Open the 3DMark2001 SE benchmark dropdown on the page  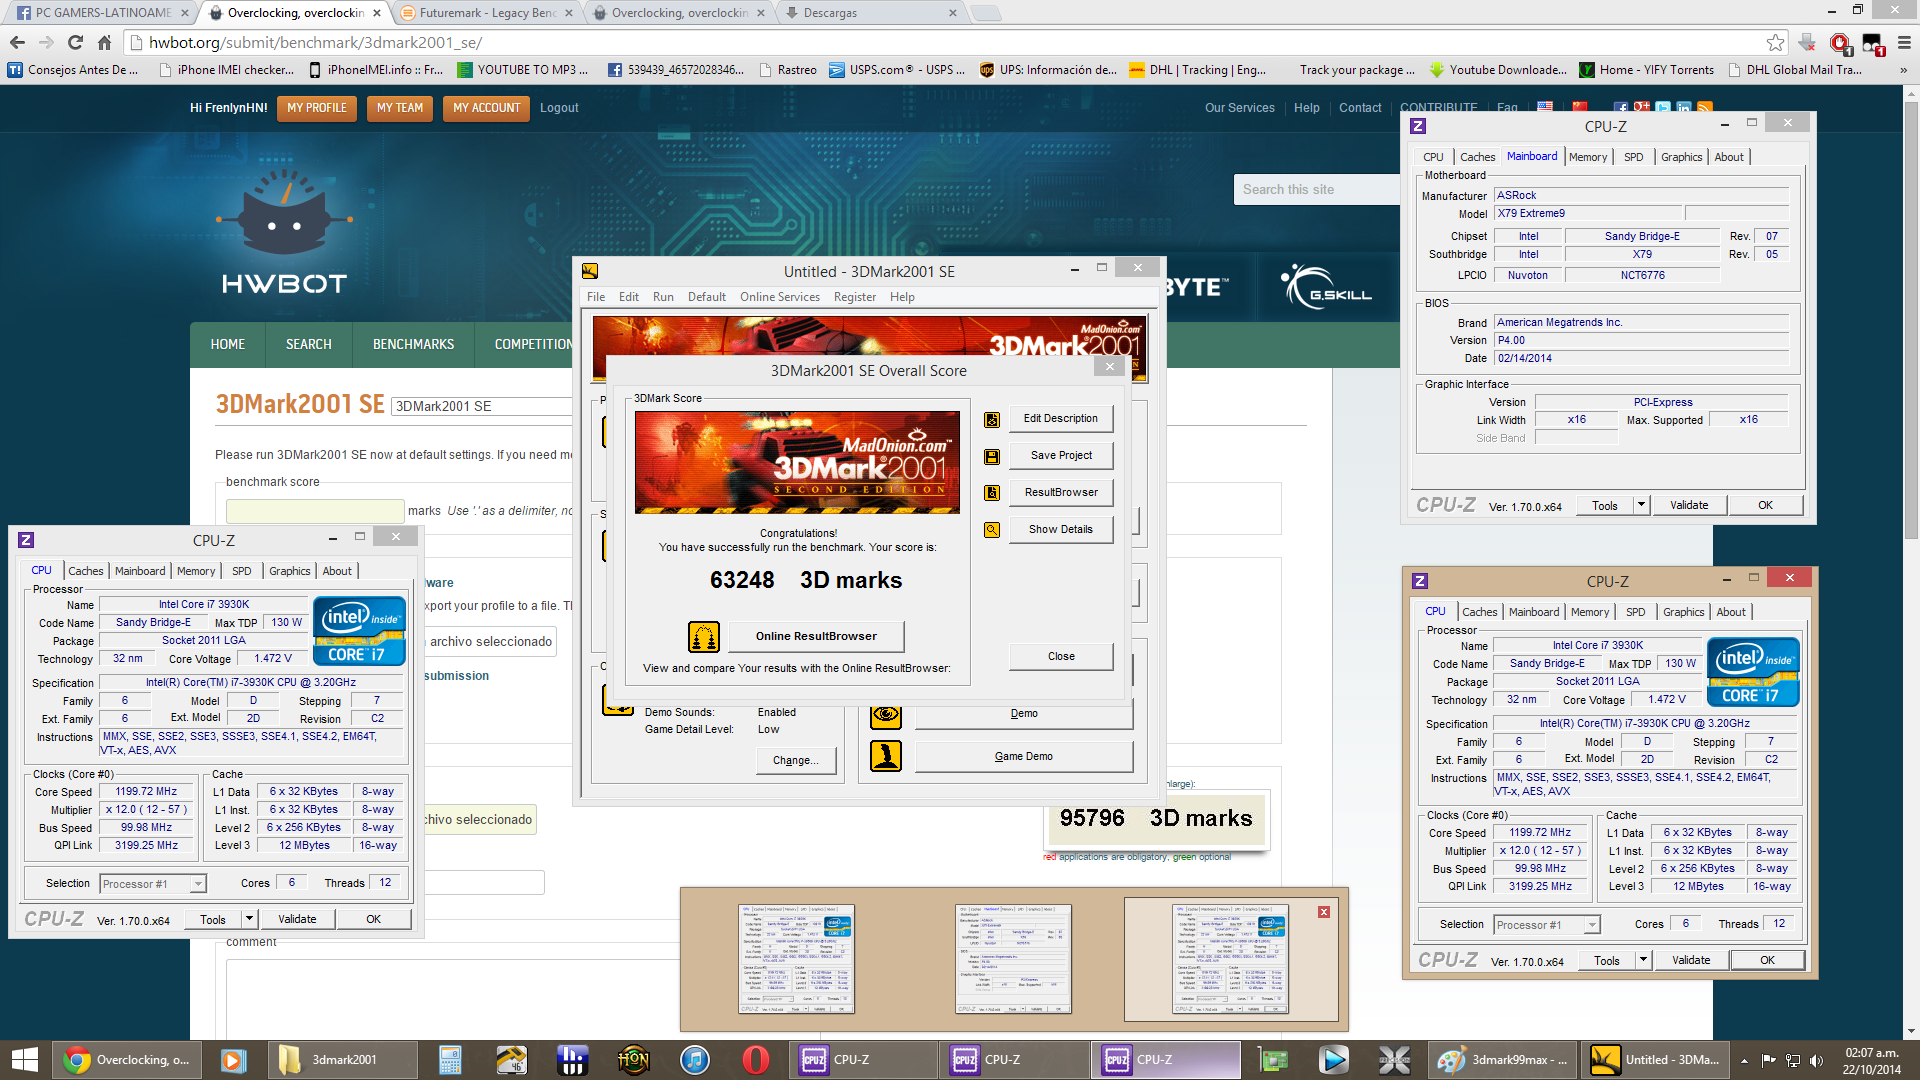[482, 406]
